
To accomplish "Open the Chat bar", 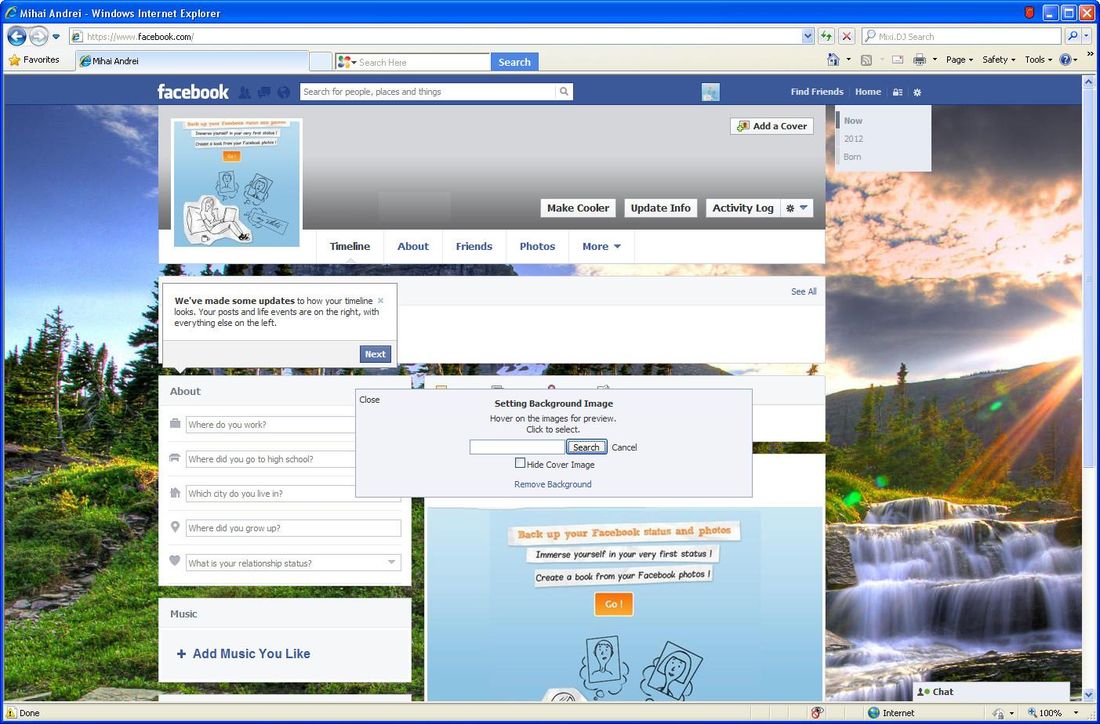I will (x=991, y=692).
